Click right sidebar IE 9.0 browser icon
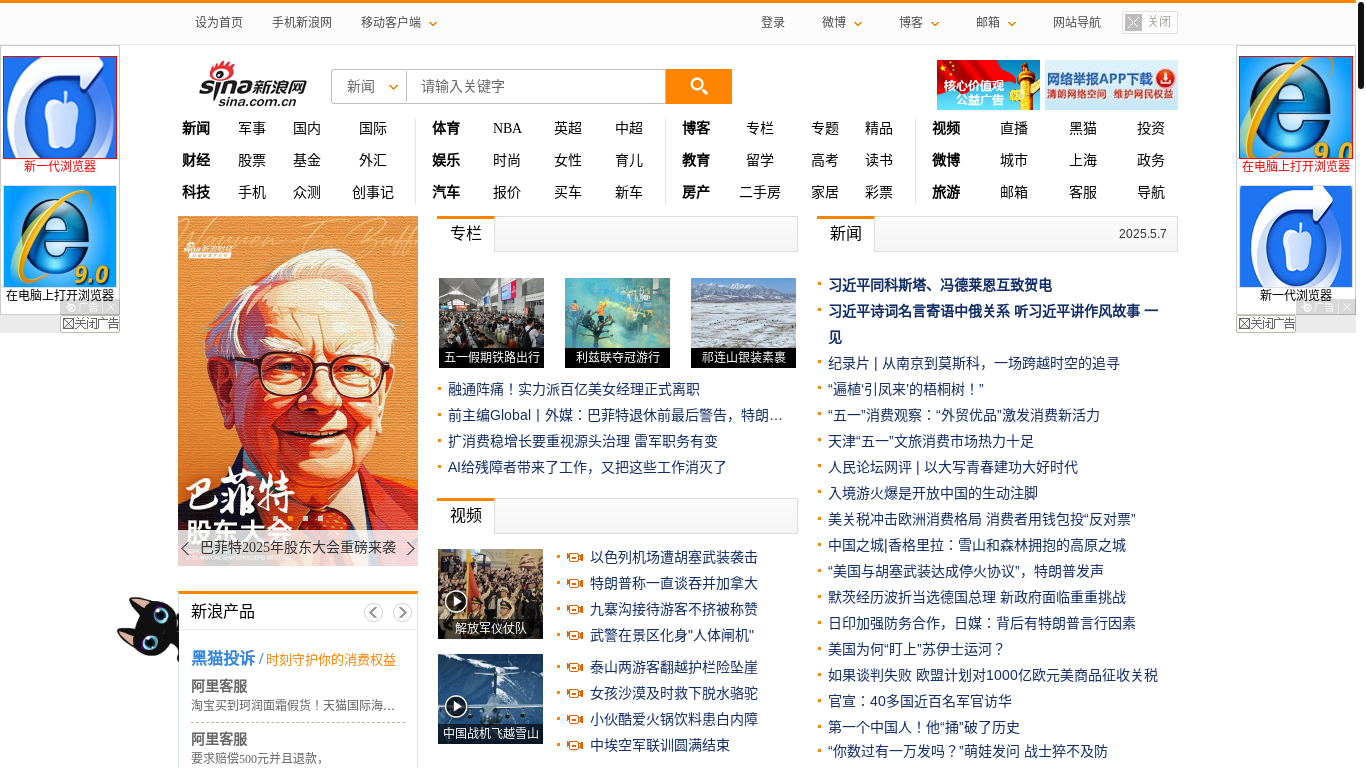Image resolution: width=1366 pixels, height=768 pixels. point(1296,107)
